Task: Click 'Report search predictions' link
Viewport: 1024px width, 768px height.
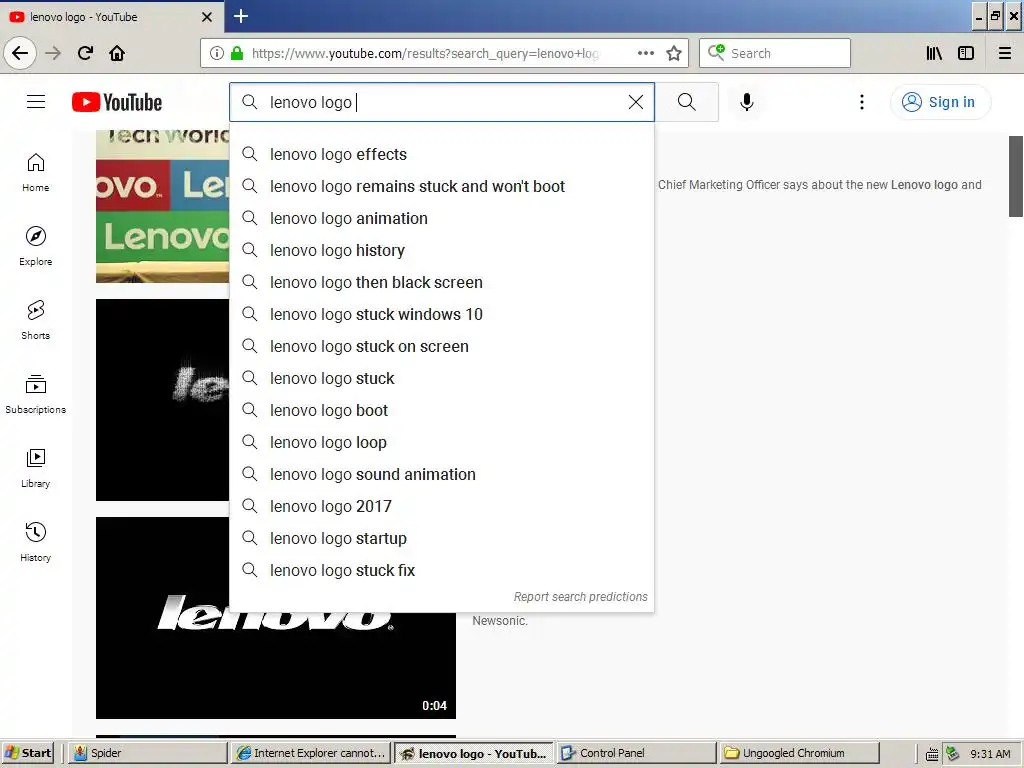Action: (x=580, y=596)
